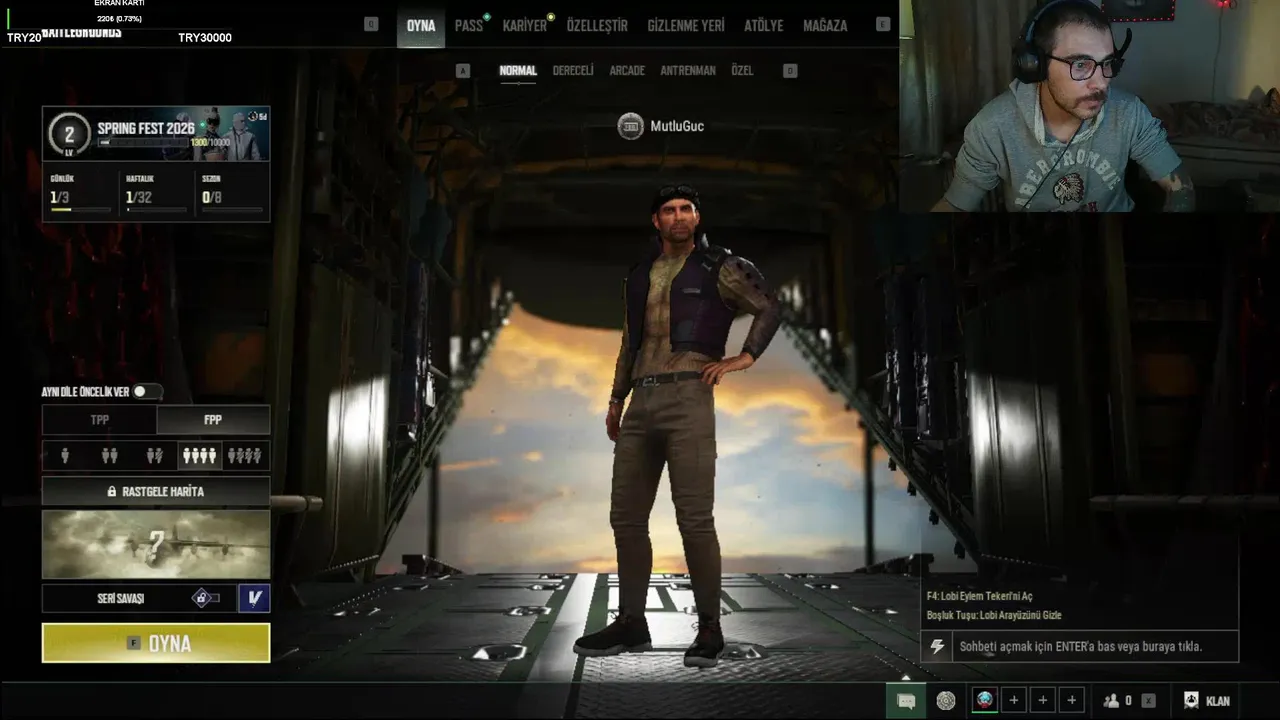The height and width of the screenshot is (720, 1280).
Task: Open SEZON season missions 0/8
Action: click(x=231, y=193)
